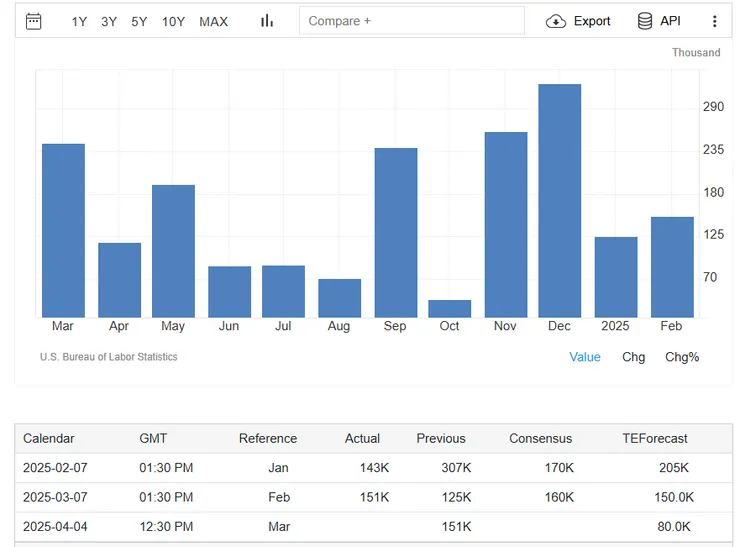Click the TEForecast column header
The image size is (740, 547).
(x=654, y=438)
